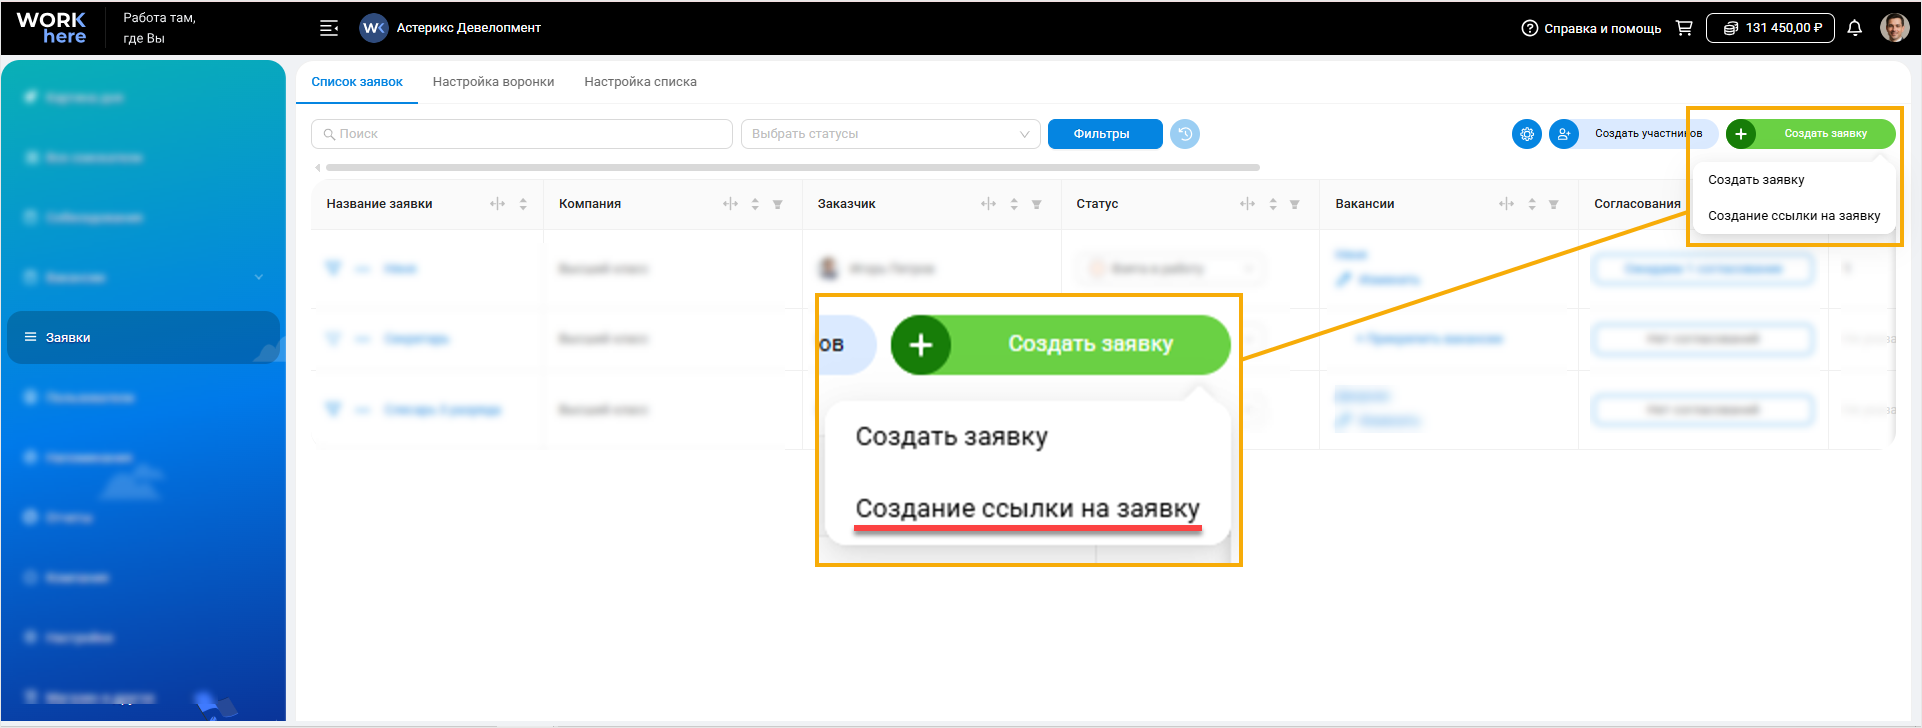Click the horizontal scrollbar above the table

(x=792, y=168)
